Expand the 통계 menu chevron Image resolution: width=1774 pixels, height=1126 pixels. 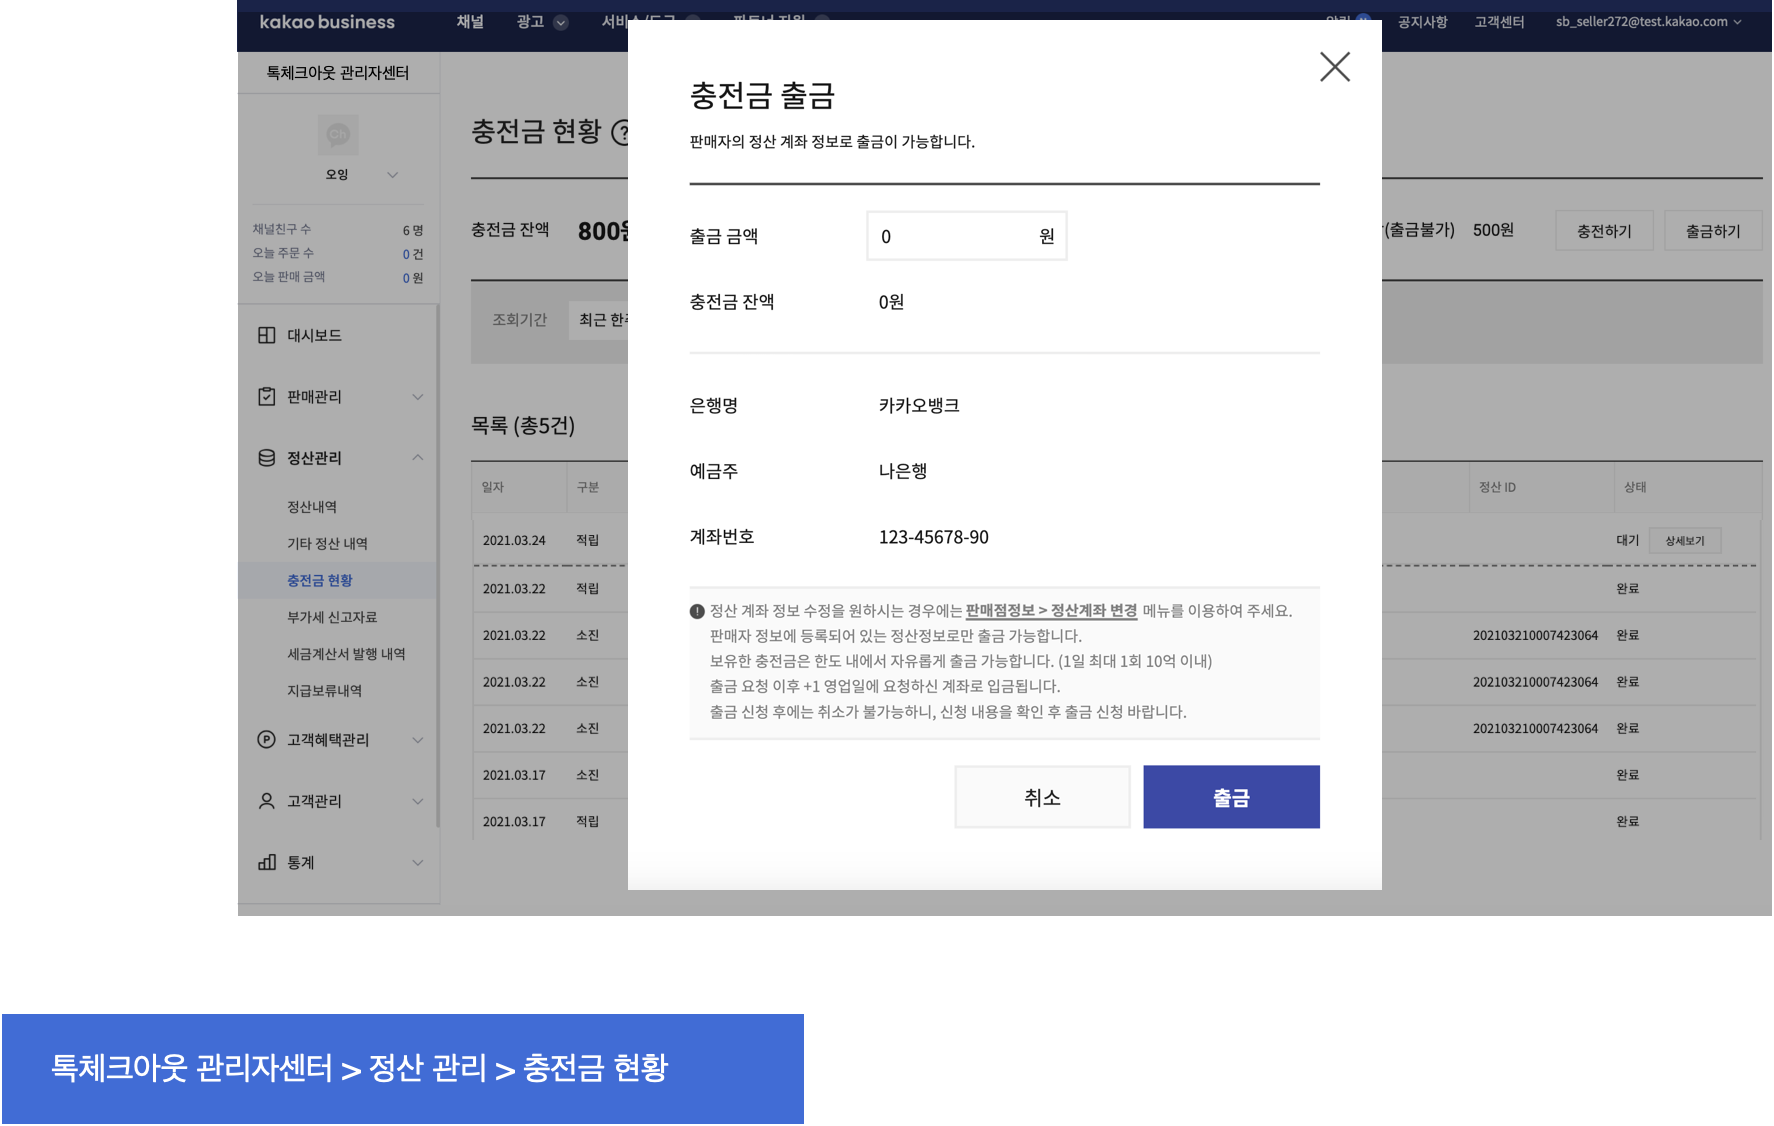(418, 862)
